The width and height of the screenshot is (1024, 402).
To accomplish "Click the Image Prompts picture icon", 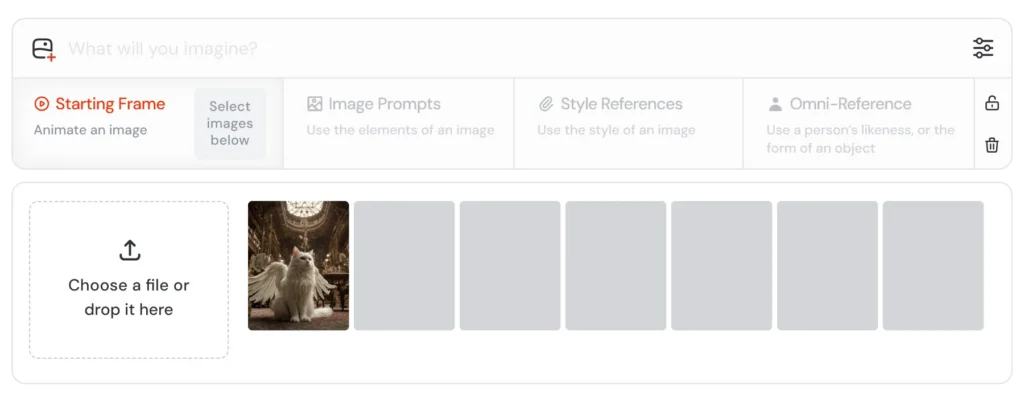I will coord(315,104).
